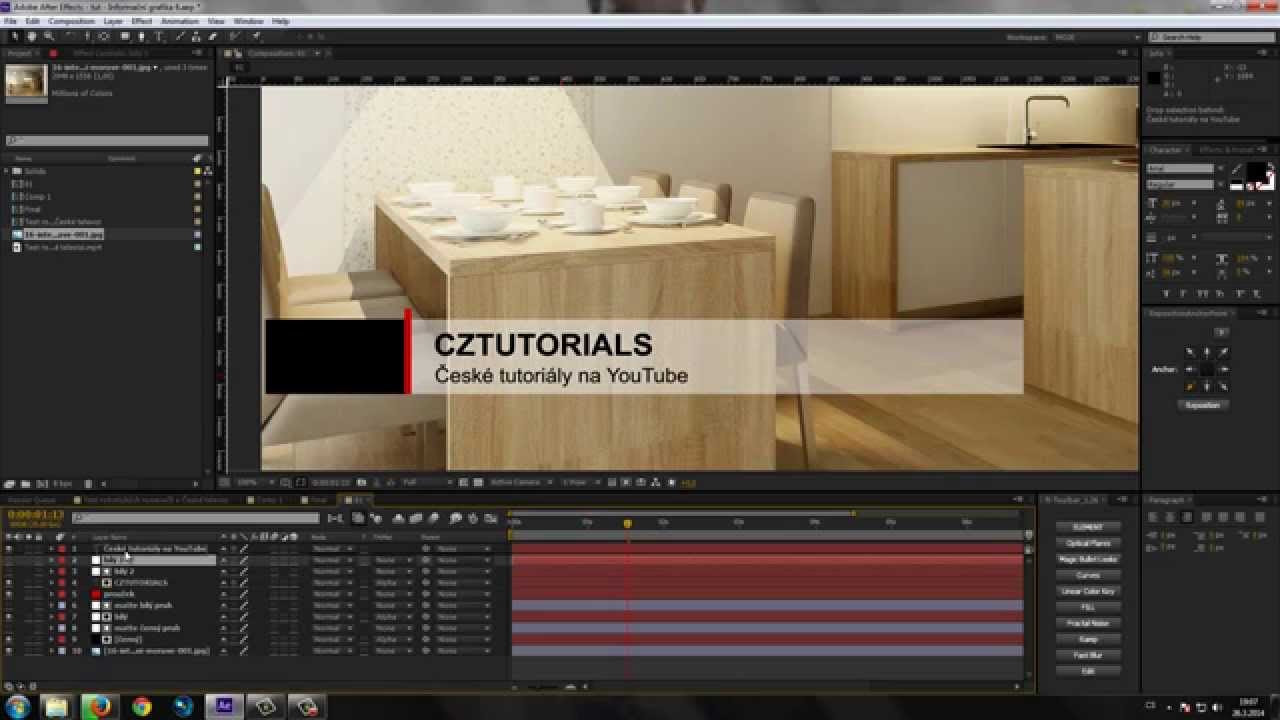Click the Fractal Noise button
The height and width of the screenshot is (720, 1280).
[1088, 623]
